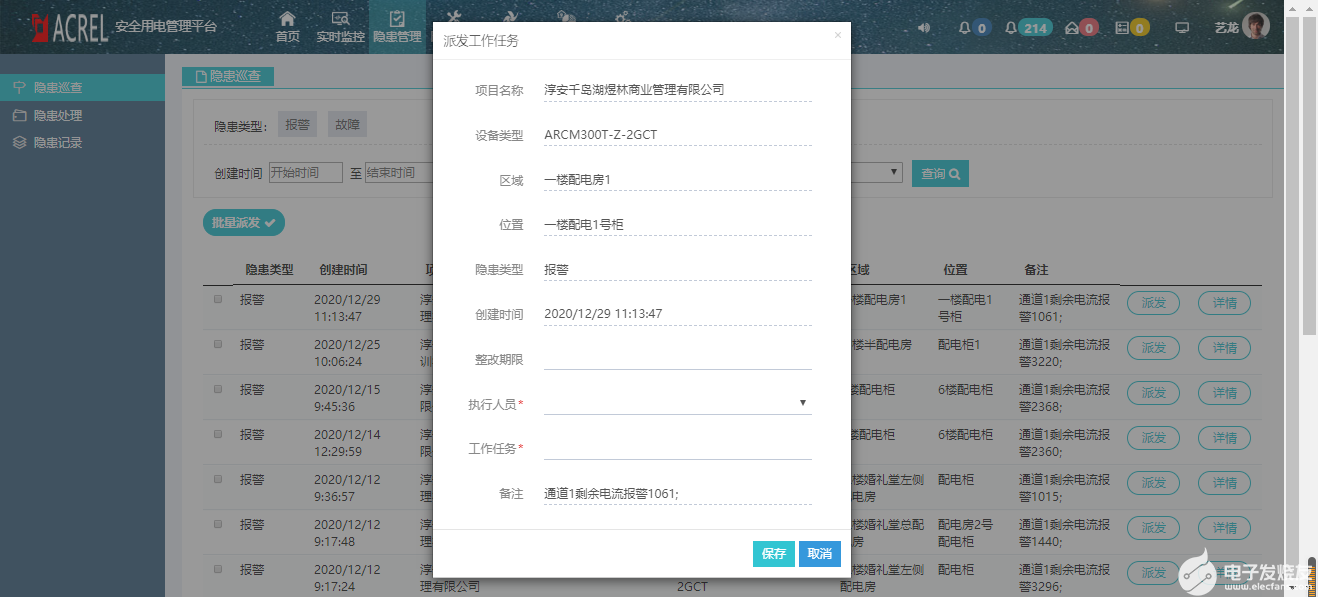Image resolution: width=1318 pixels, height=597 pixels.
Task: Open the 执行人员 executor dropdown
Action: pyautogui.click(x=677, y=403)
